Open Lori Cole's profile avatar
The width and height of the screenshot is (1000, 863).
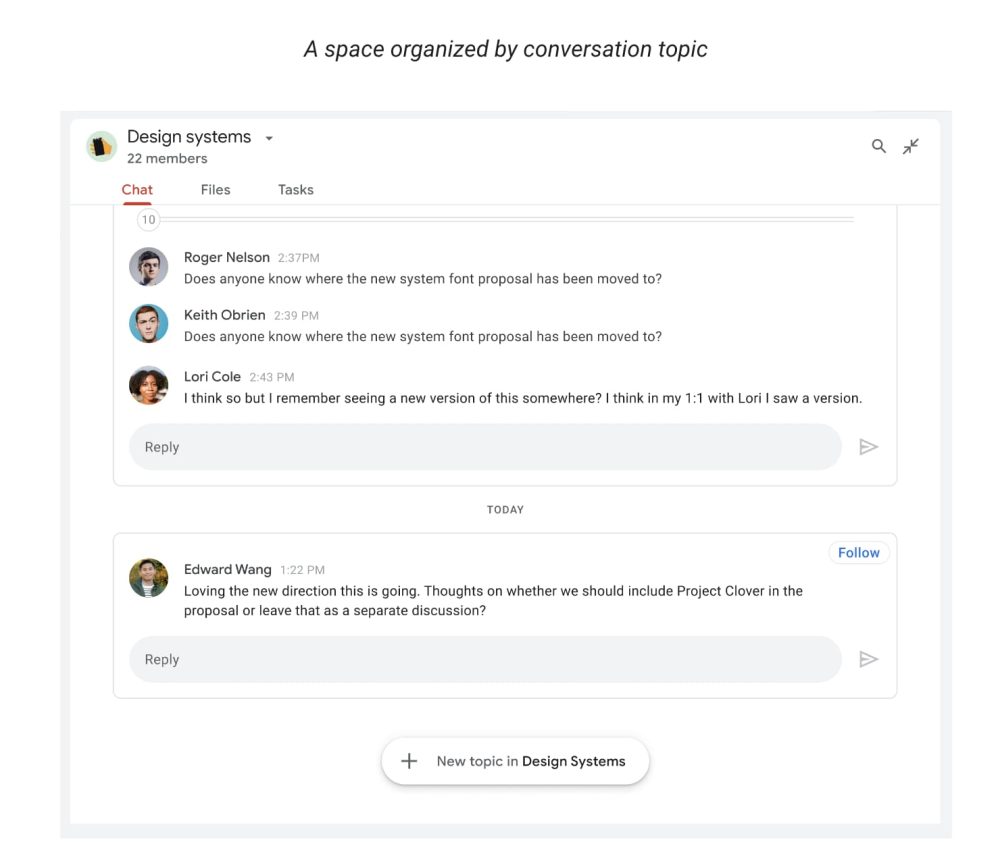tap(148, 385)
